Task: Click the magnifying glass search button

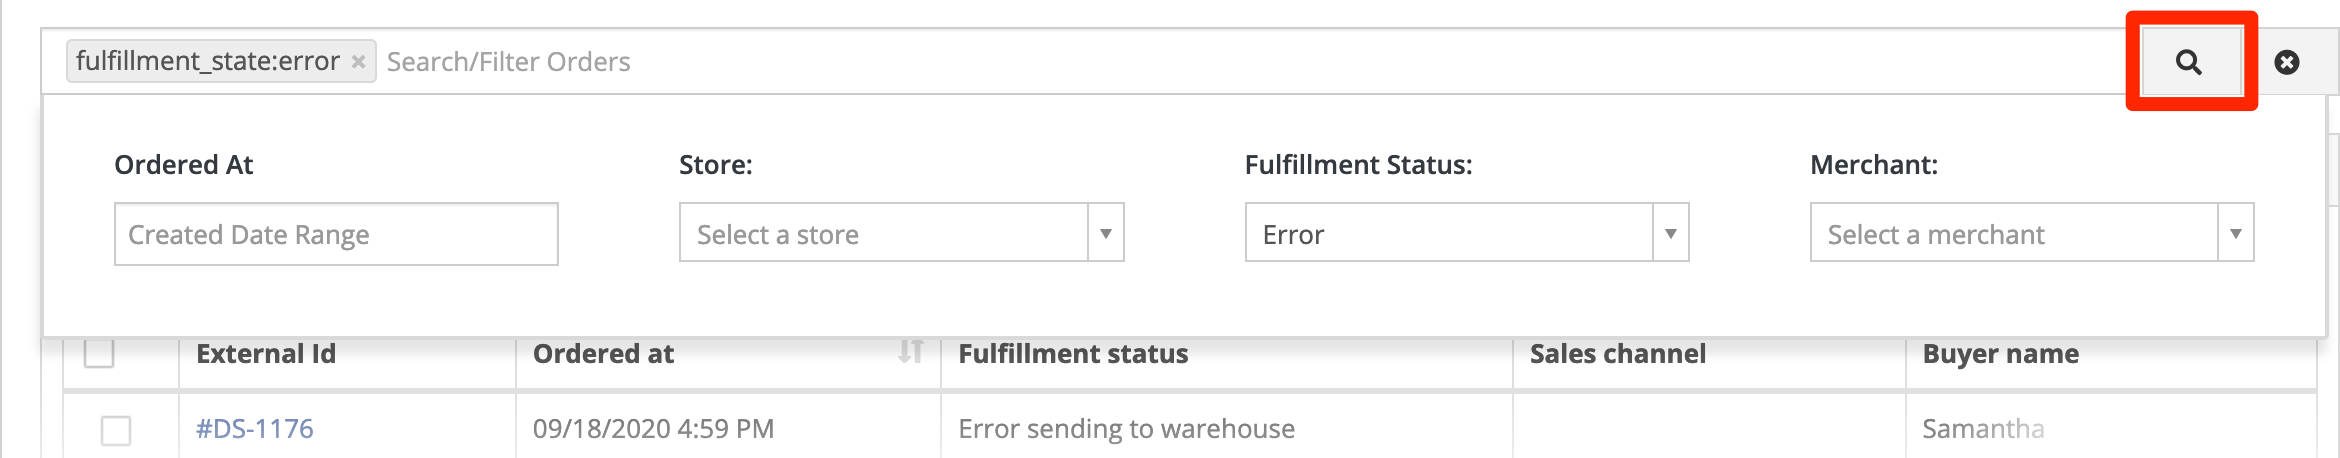Action: [x=2189, y=62]
